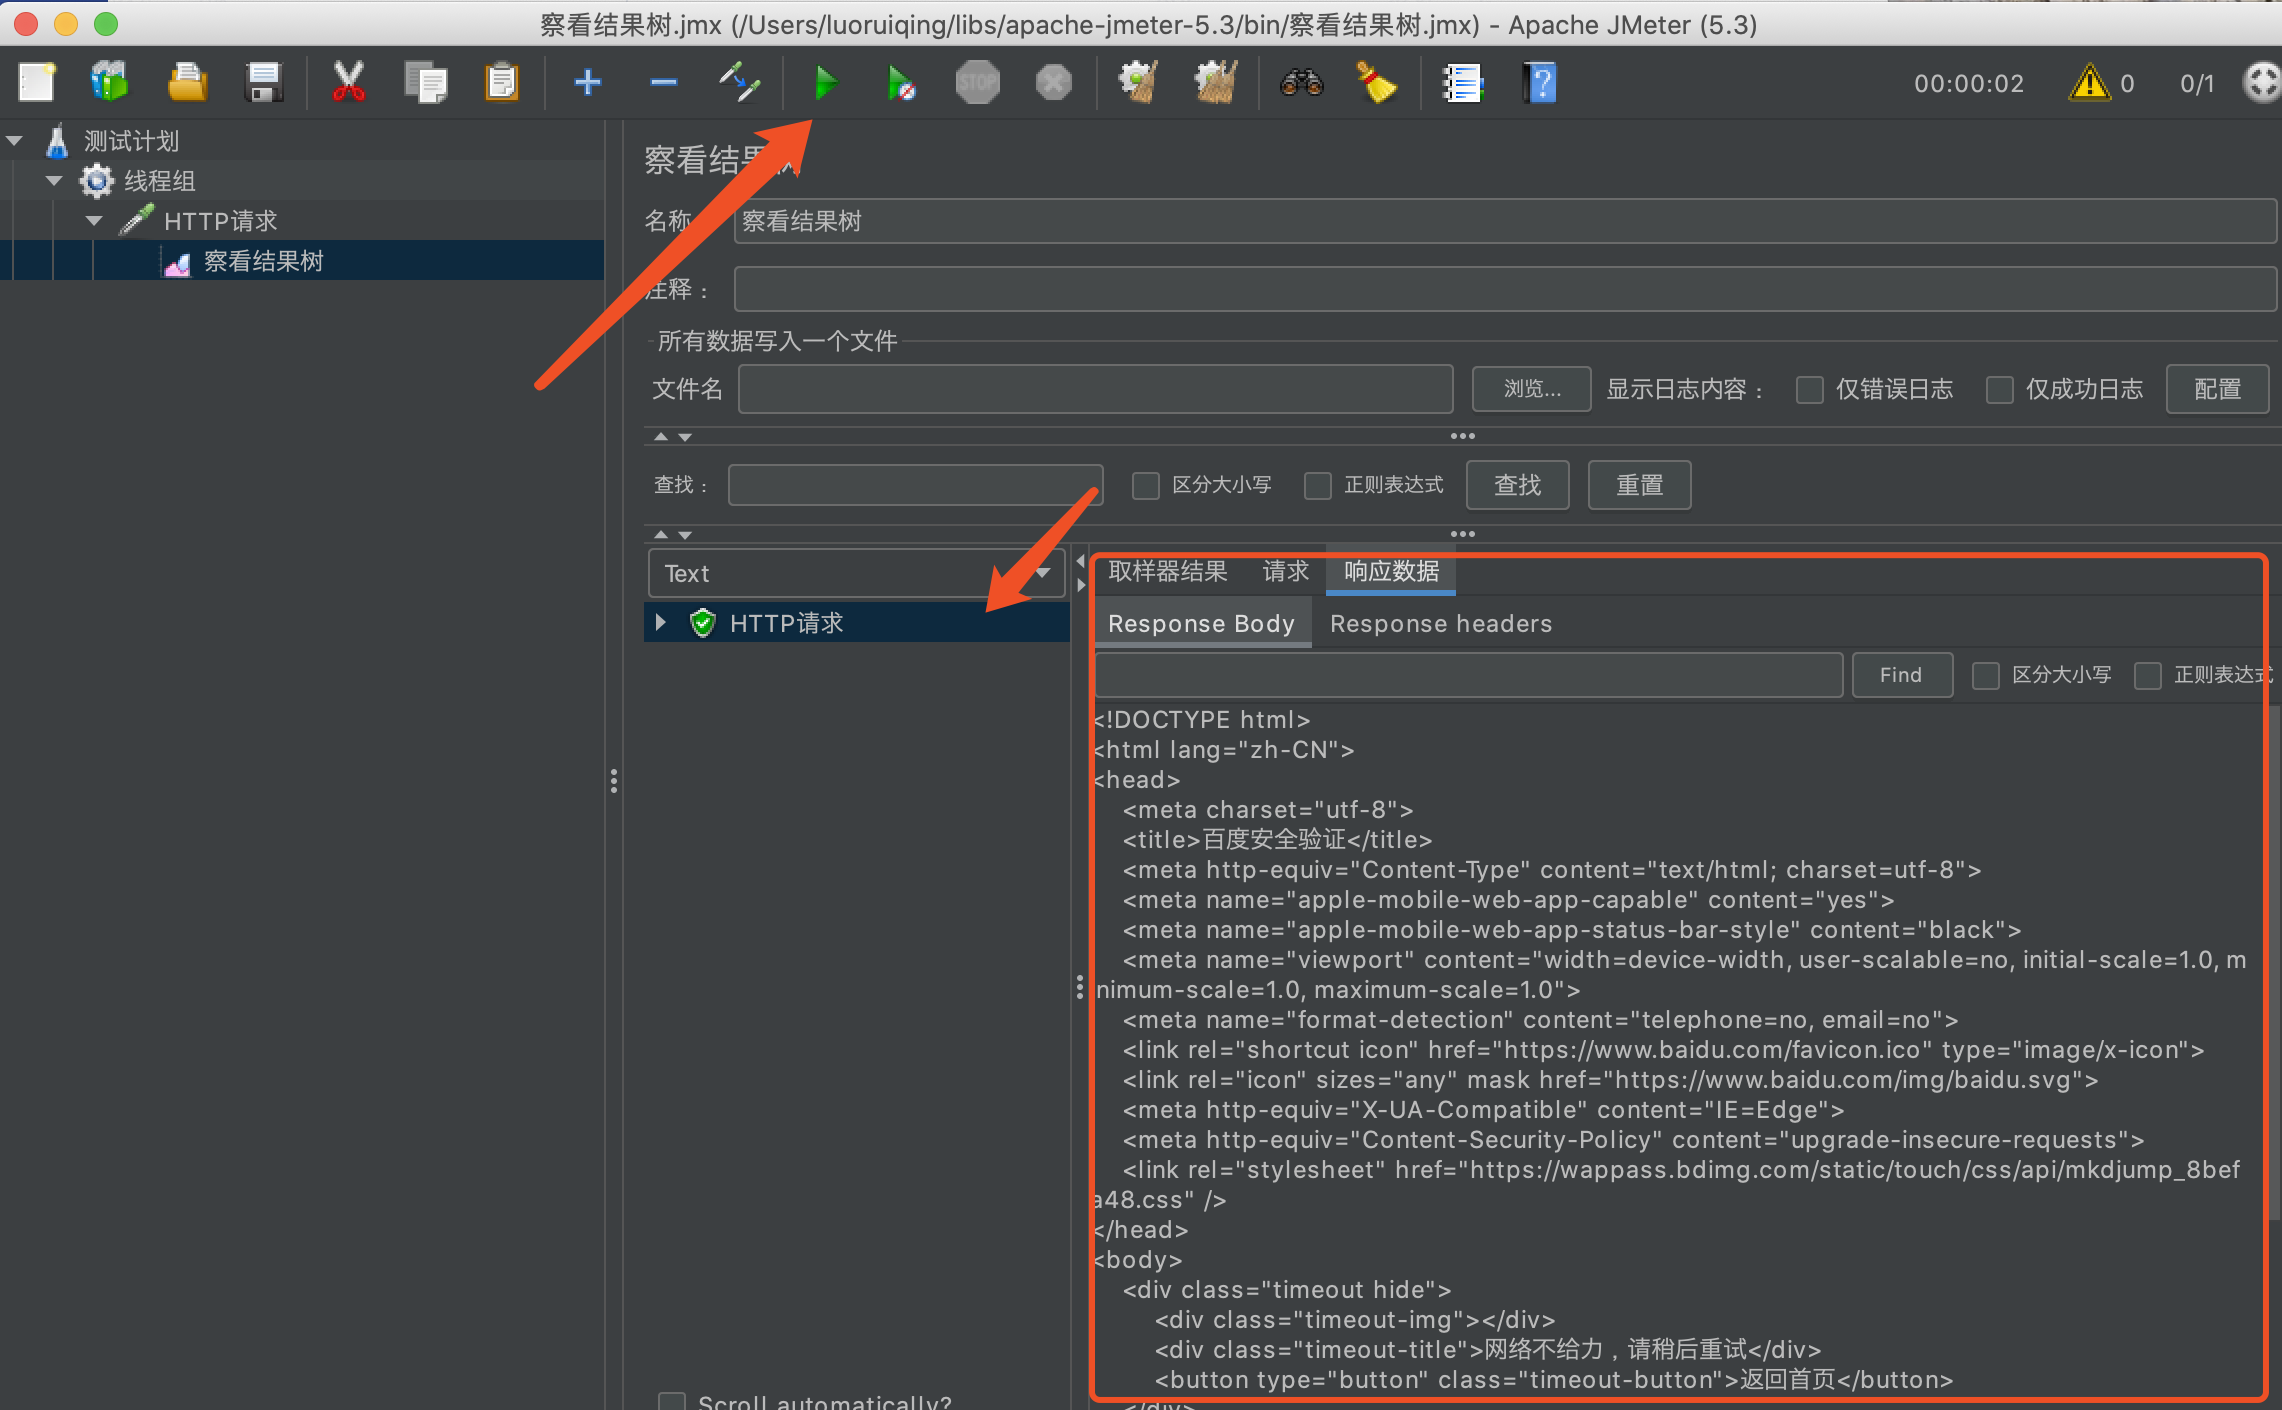Open the Templates icon

click(110, 82)
